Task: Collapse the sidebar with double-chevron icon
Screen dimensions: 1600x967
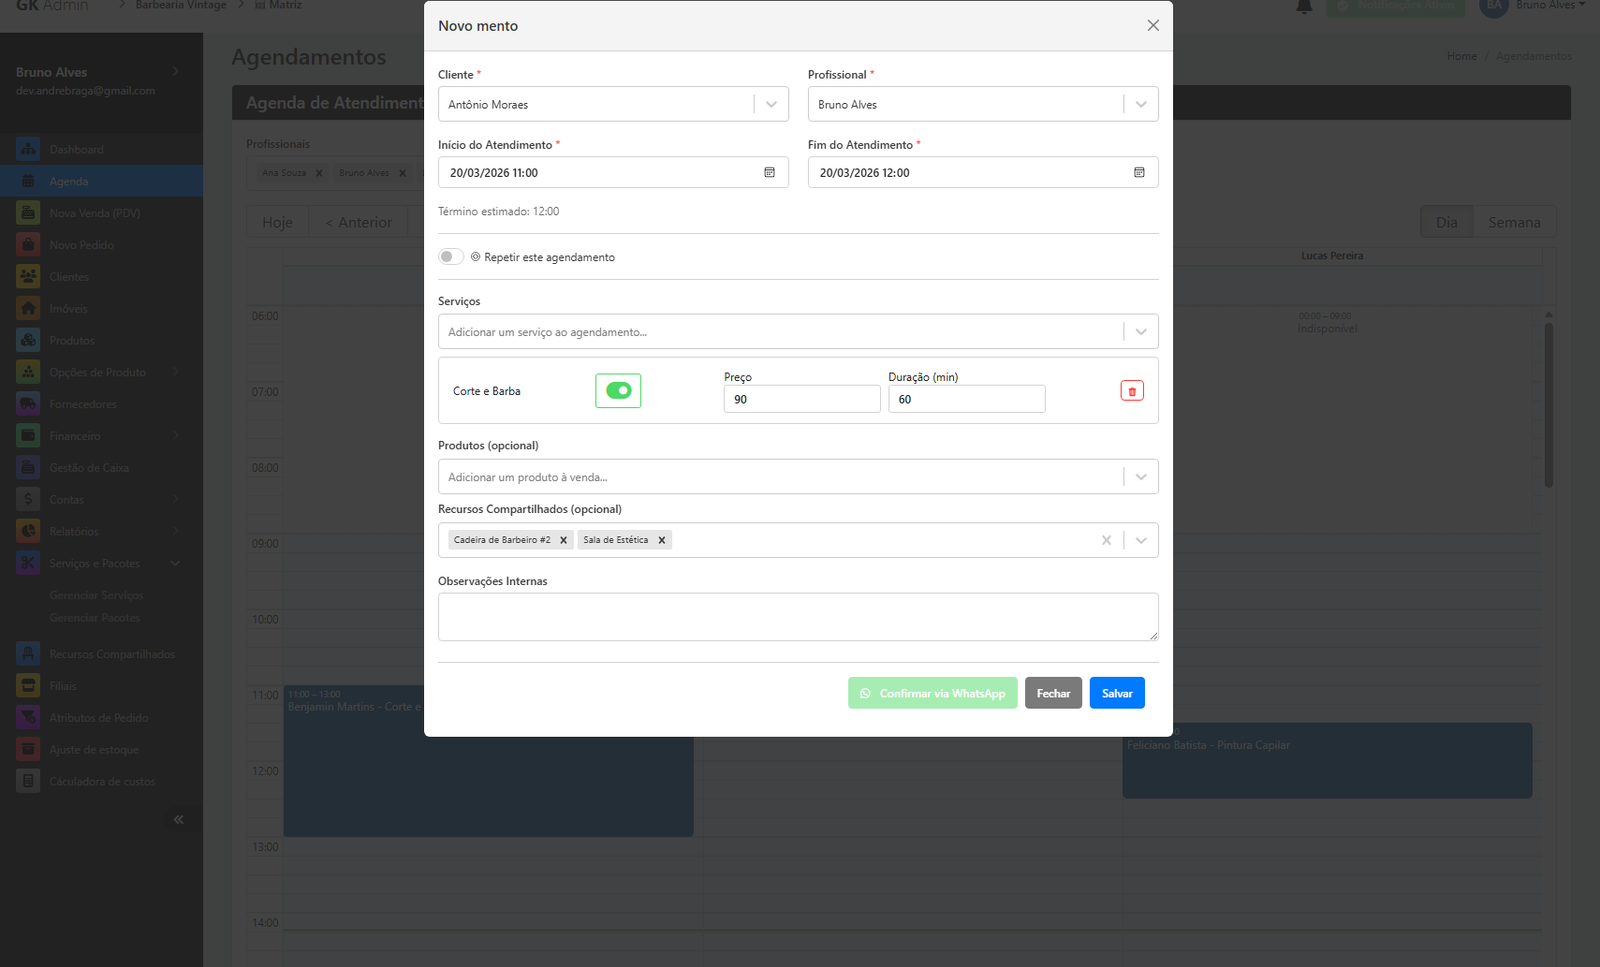Action: pos(178,820)
